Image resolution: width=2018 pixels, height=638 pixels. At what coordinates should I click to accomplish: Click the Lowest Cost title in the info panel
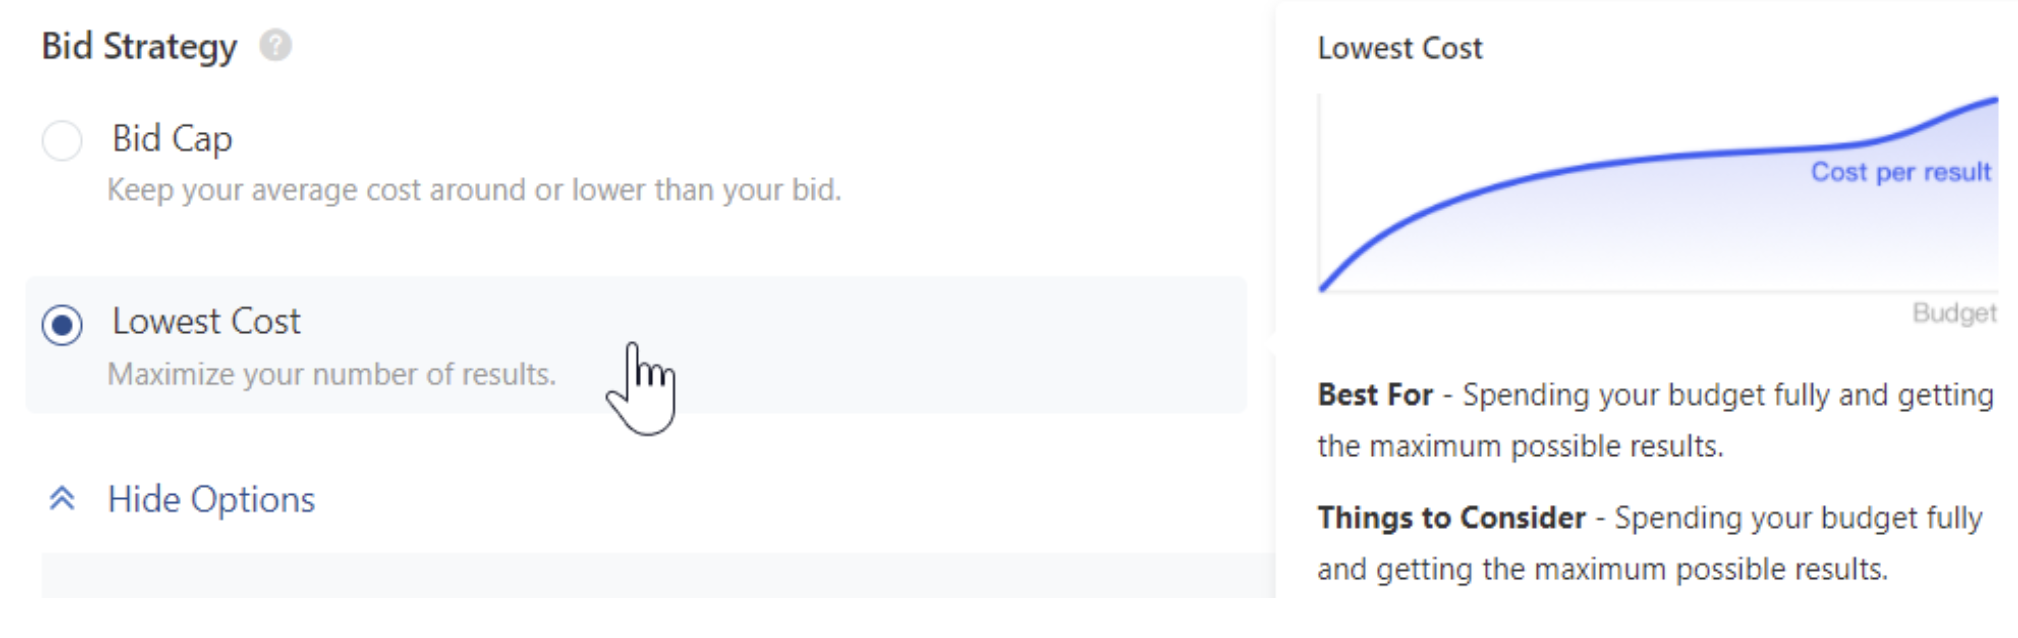1399,48
